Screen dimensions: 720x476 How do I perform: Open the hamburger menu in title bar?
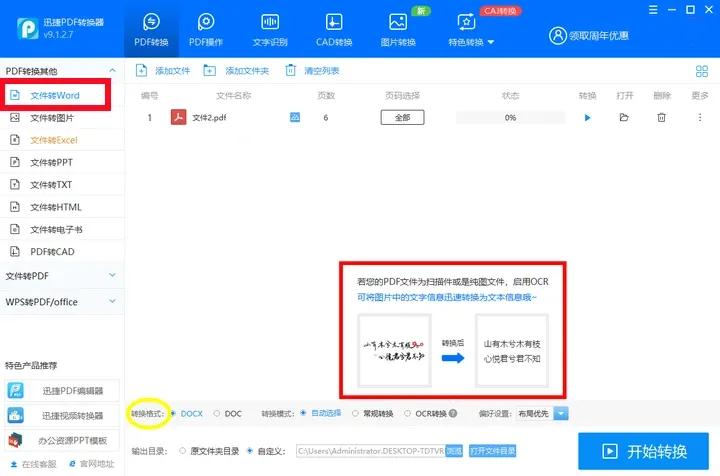653,10
